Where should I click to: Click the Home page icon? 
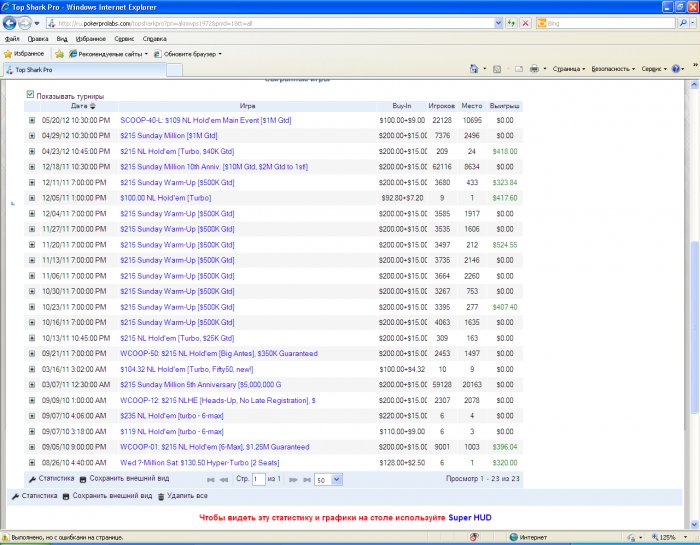coord(474,69)
